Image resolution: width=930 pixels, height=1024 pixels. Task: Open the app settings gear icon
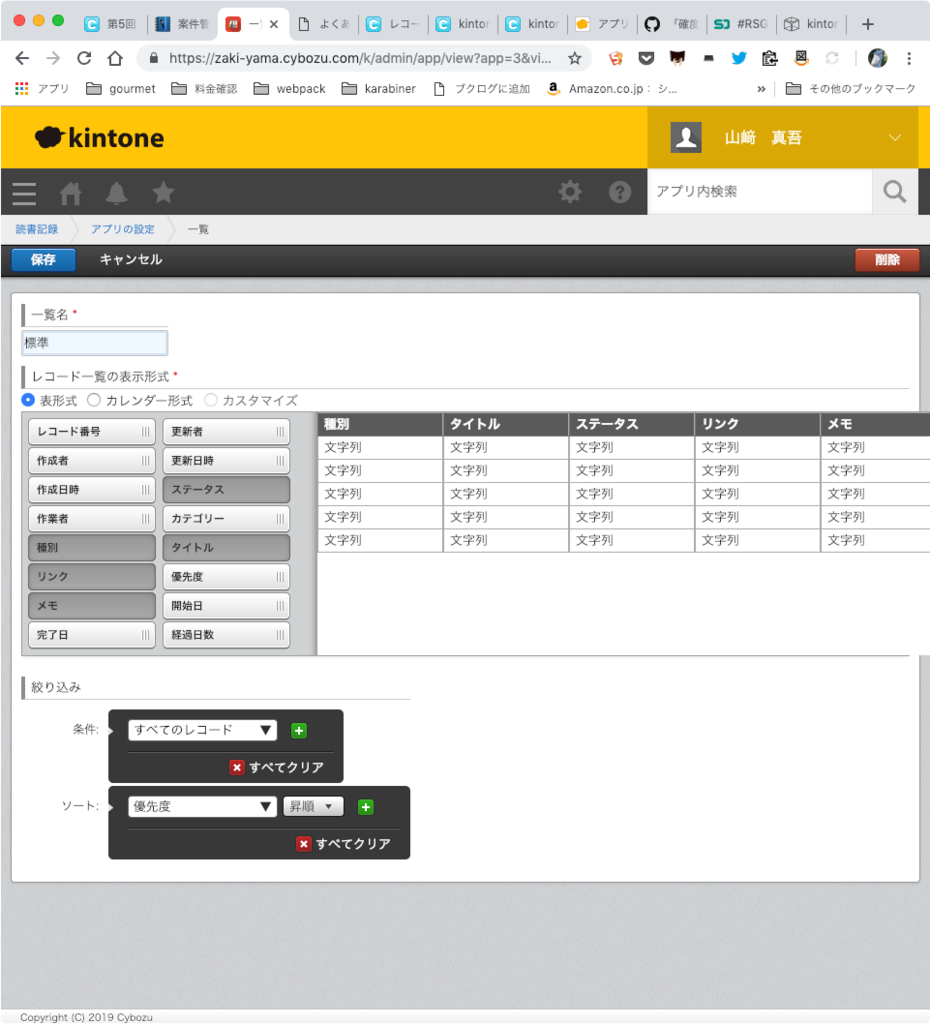coord(569,192)
